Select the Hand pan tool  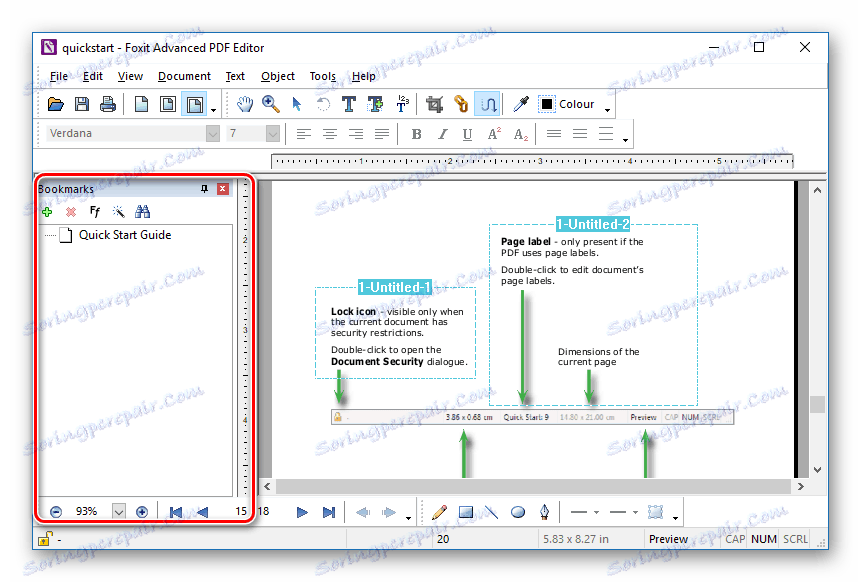(245, 104)
